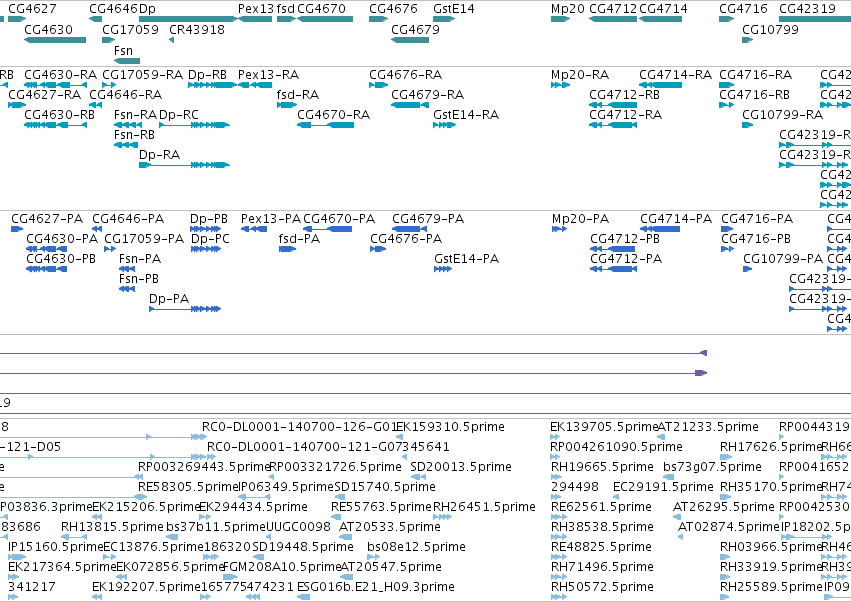Viewport: 851px width, 602px height.
Task: Click the Fsn-RB transcript label
Action: (x=134, y=135)
